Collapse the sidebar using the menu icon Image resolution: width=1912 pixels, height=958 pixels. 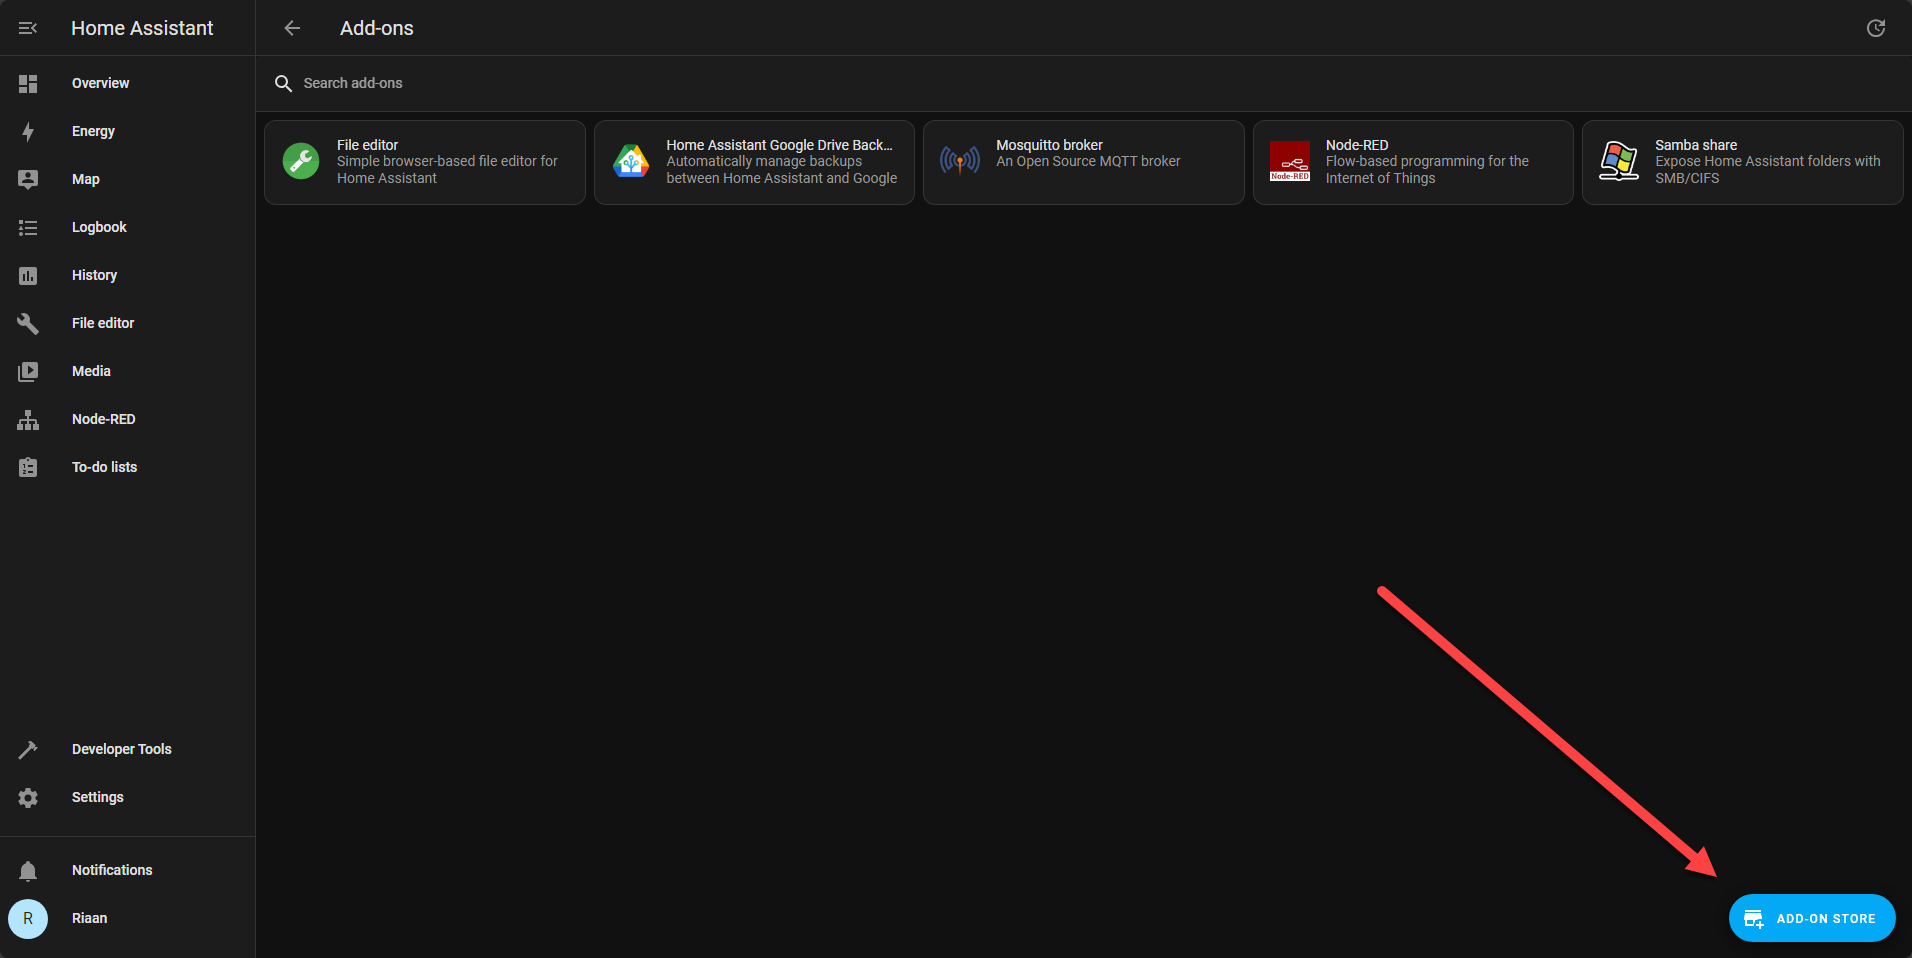pos(28,28)
